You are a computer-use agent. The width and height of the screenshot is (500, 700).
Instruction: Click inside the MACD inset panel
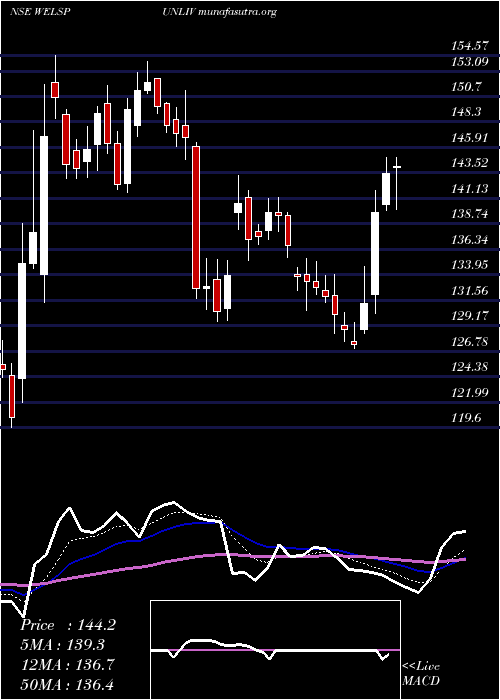[275, 650]
